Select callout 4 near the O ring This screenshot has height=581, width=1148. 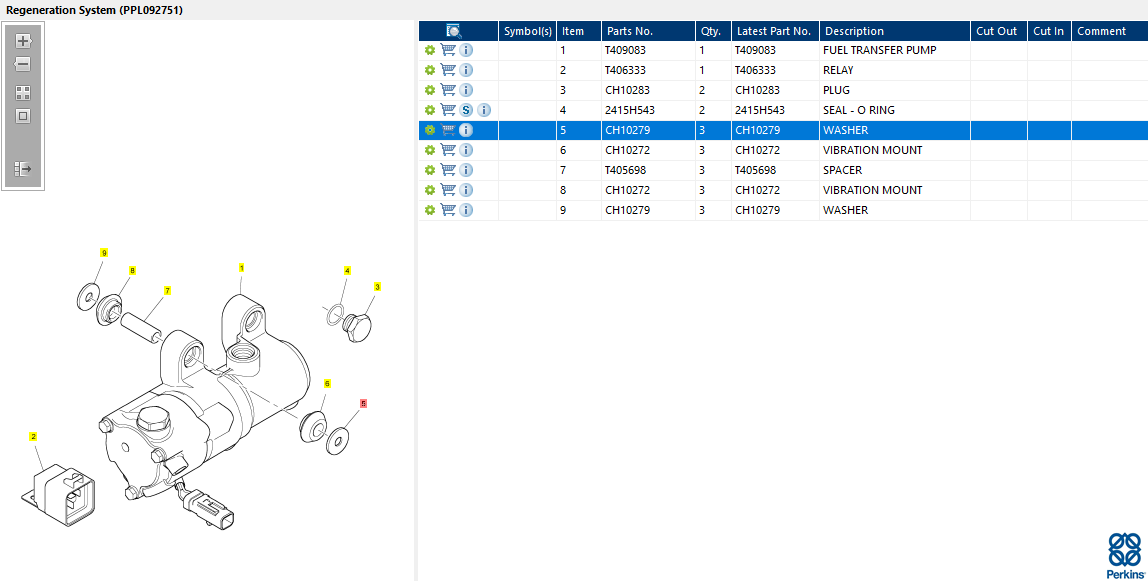coord(347,271)
